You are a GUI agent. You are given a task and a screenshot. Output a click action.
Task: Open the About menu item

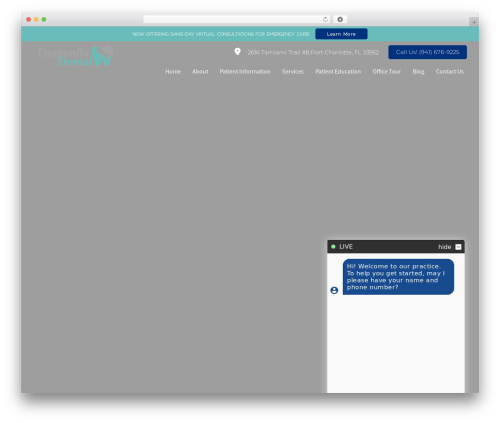point(200,72)
